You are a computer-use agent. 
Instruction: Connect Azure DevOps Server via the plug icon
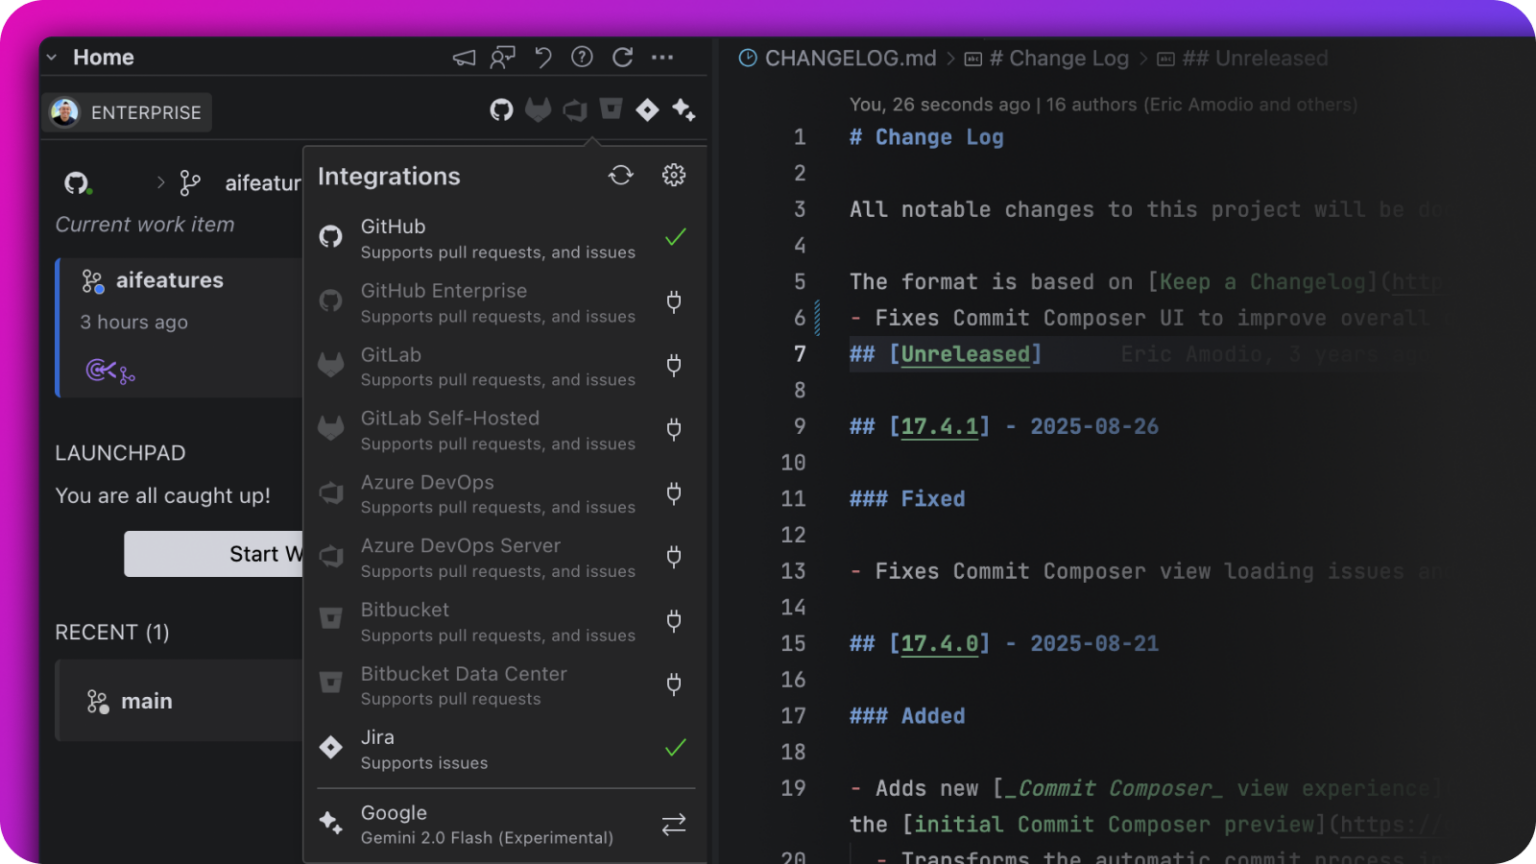pyautogui.click(x=674, y=557)
